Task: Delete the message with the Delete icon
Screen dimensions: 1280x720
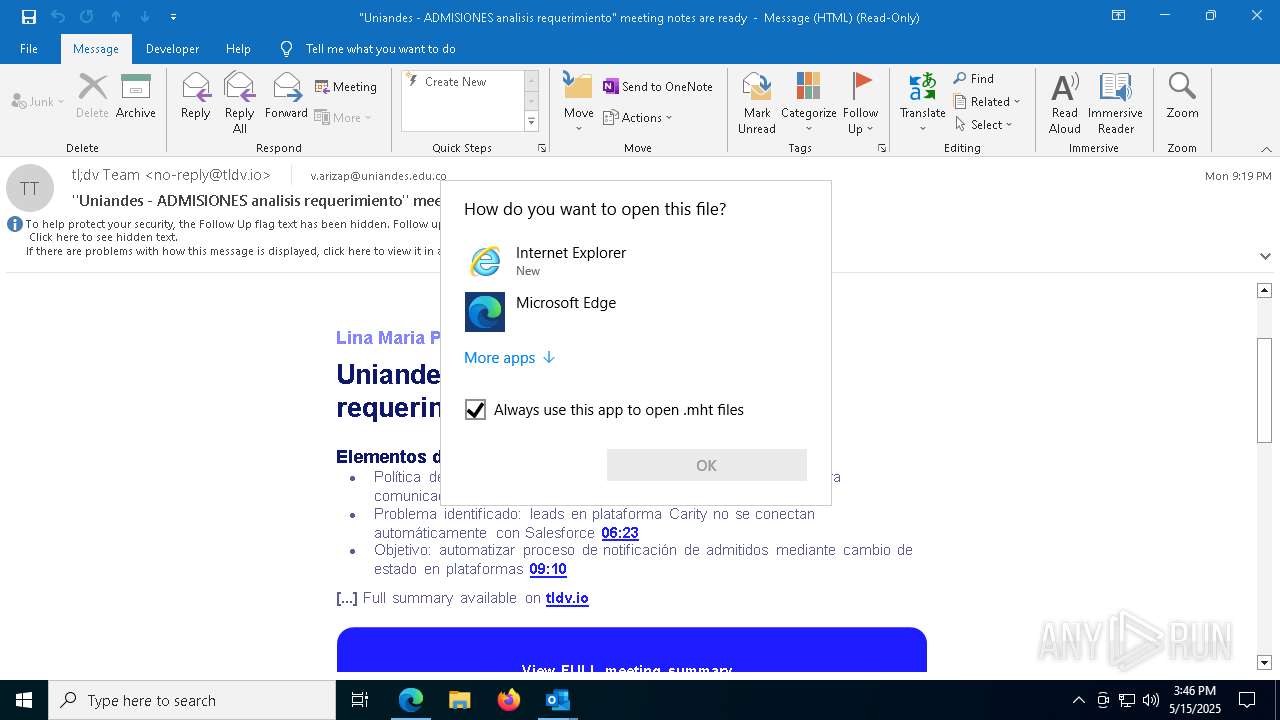Action: tap(92, 96)
